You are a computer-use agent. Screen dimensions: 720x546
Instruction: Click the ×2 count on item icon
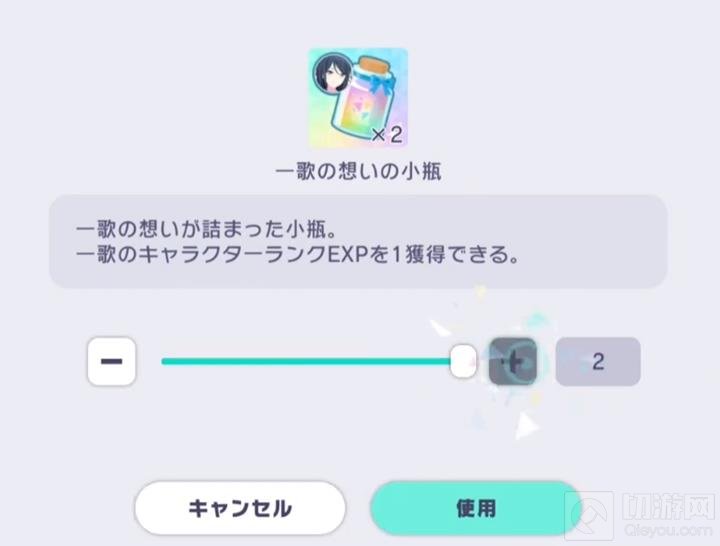pos(387,135)
